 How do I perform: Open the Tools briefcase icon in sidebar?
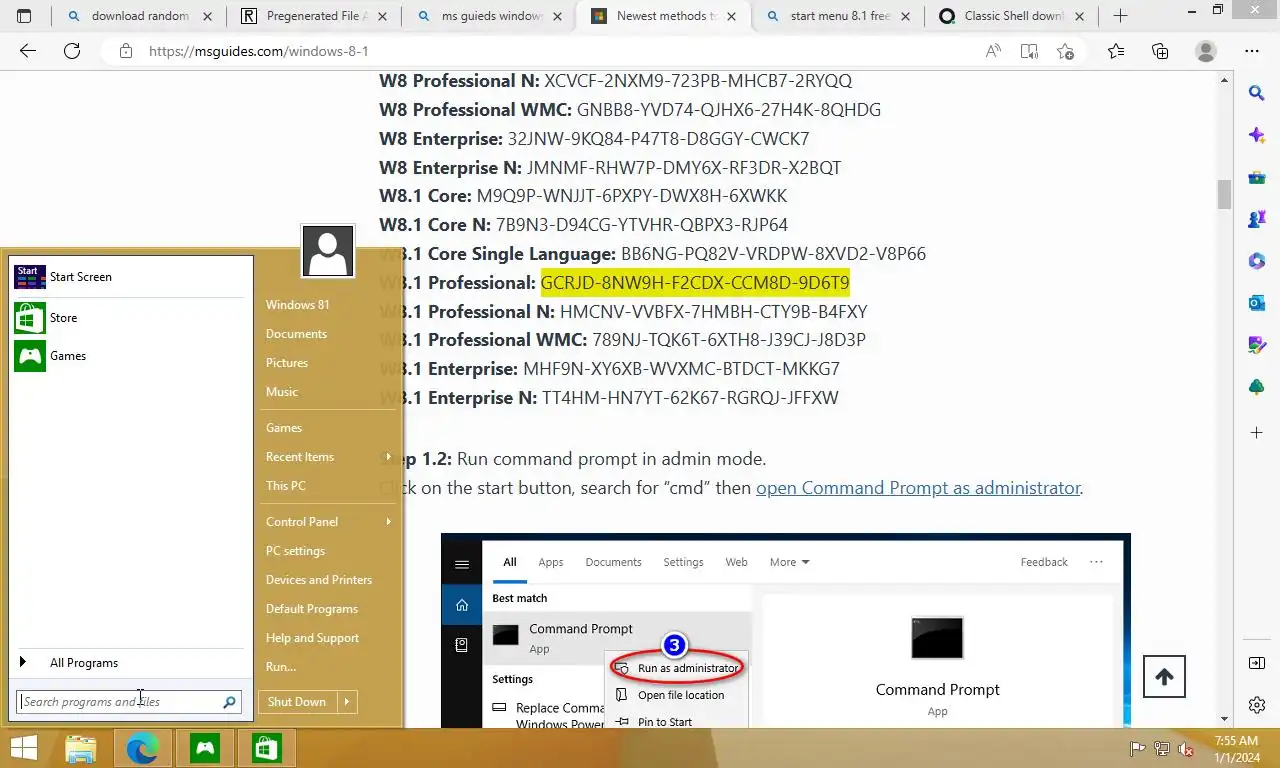(1257, 177)
